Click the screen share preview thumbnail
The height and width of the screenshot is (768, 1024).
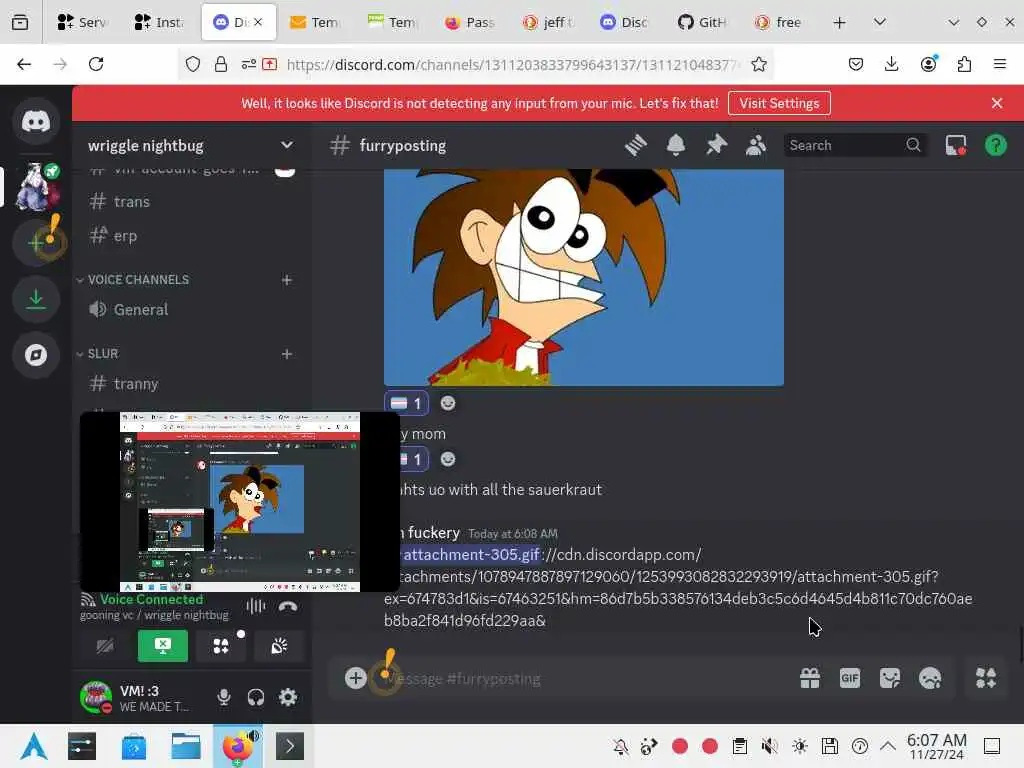click(240, 502)
